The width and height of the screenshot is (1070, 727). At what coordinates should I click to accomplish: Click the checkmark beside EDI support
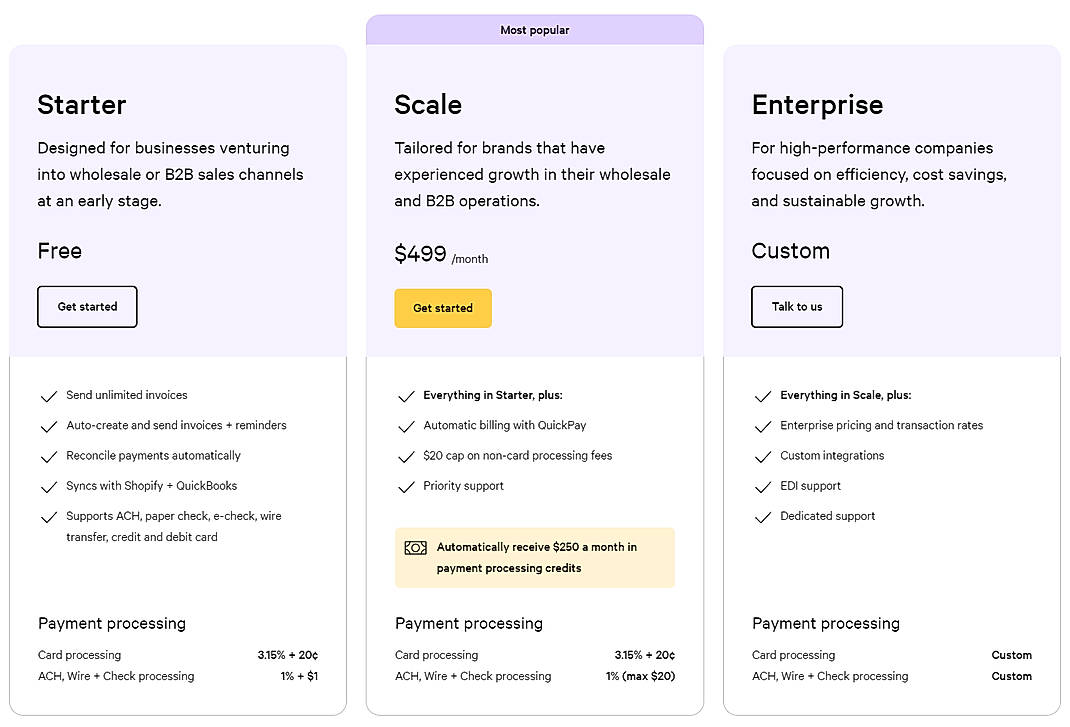763,487
